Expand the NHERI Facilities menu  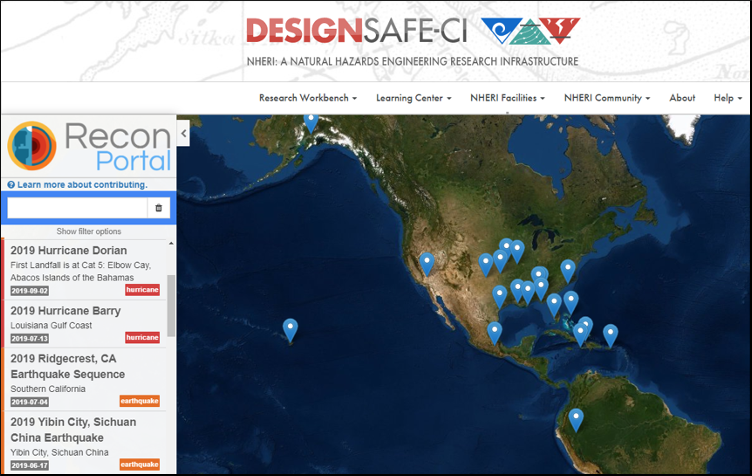pos(507,98)
